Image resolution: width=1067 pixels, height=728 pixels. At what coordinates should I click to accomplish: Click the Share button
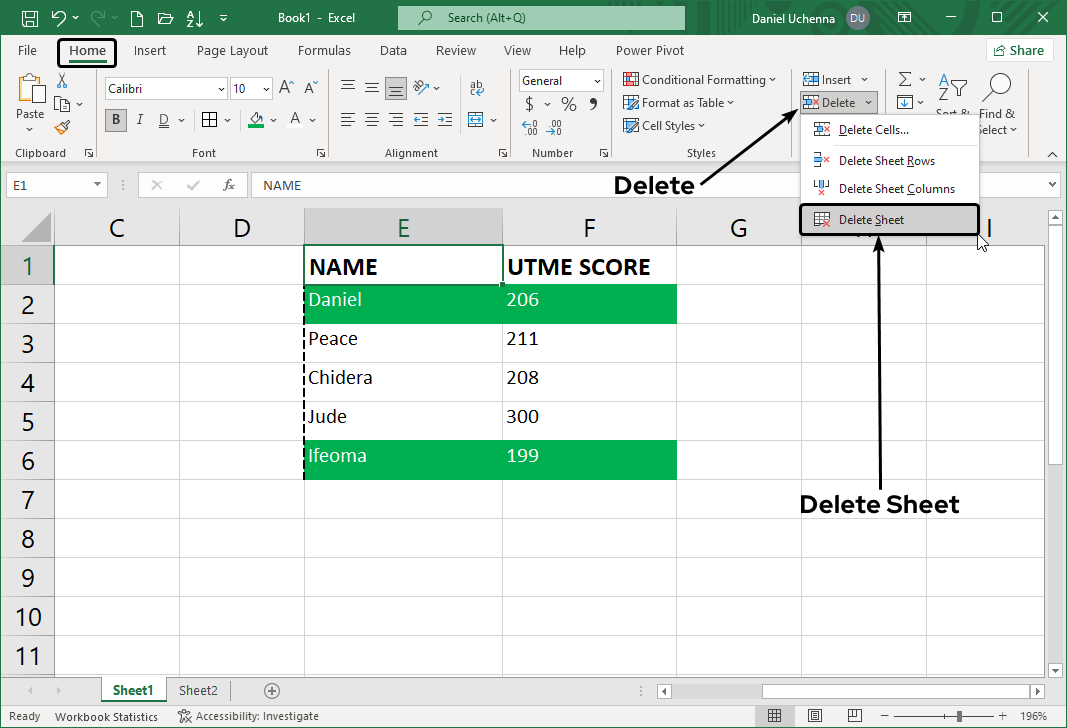pos(1019,49)
